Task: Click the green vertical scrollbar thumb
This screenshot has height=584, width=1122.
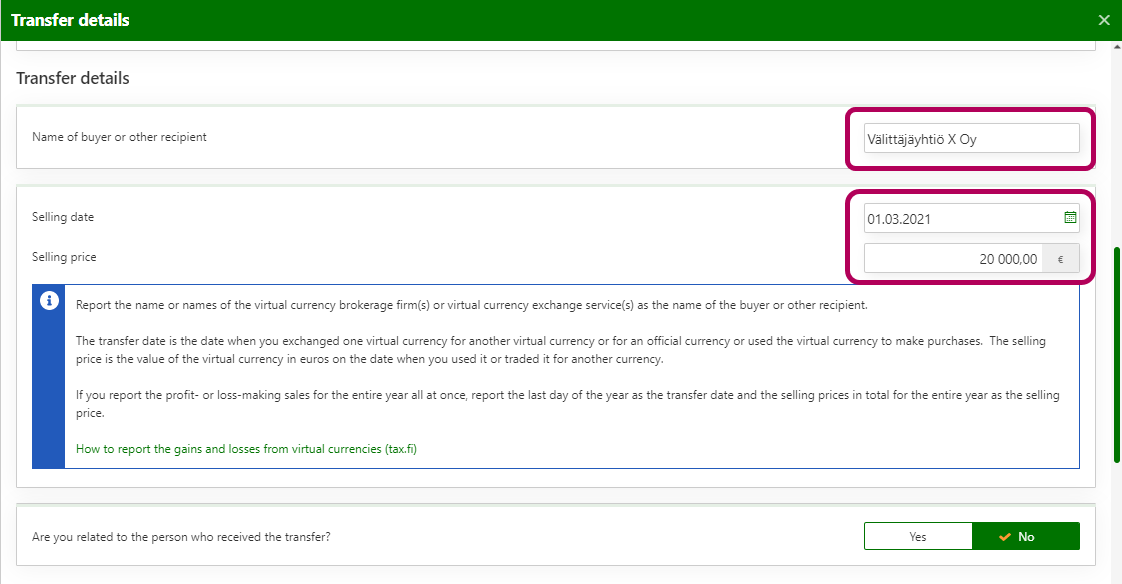Action: (1116, 355)
